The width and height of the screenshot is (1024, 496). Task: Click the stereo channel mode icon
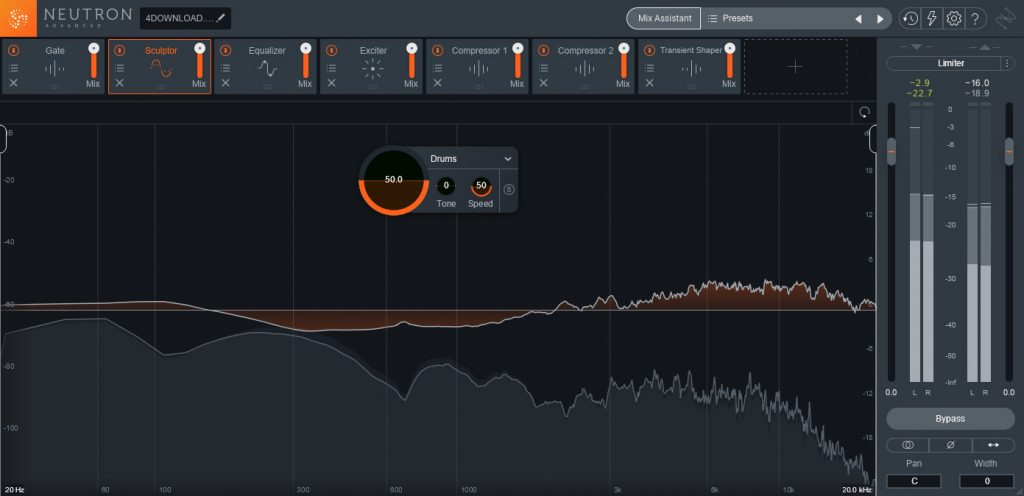click(908, 444)
